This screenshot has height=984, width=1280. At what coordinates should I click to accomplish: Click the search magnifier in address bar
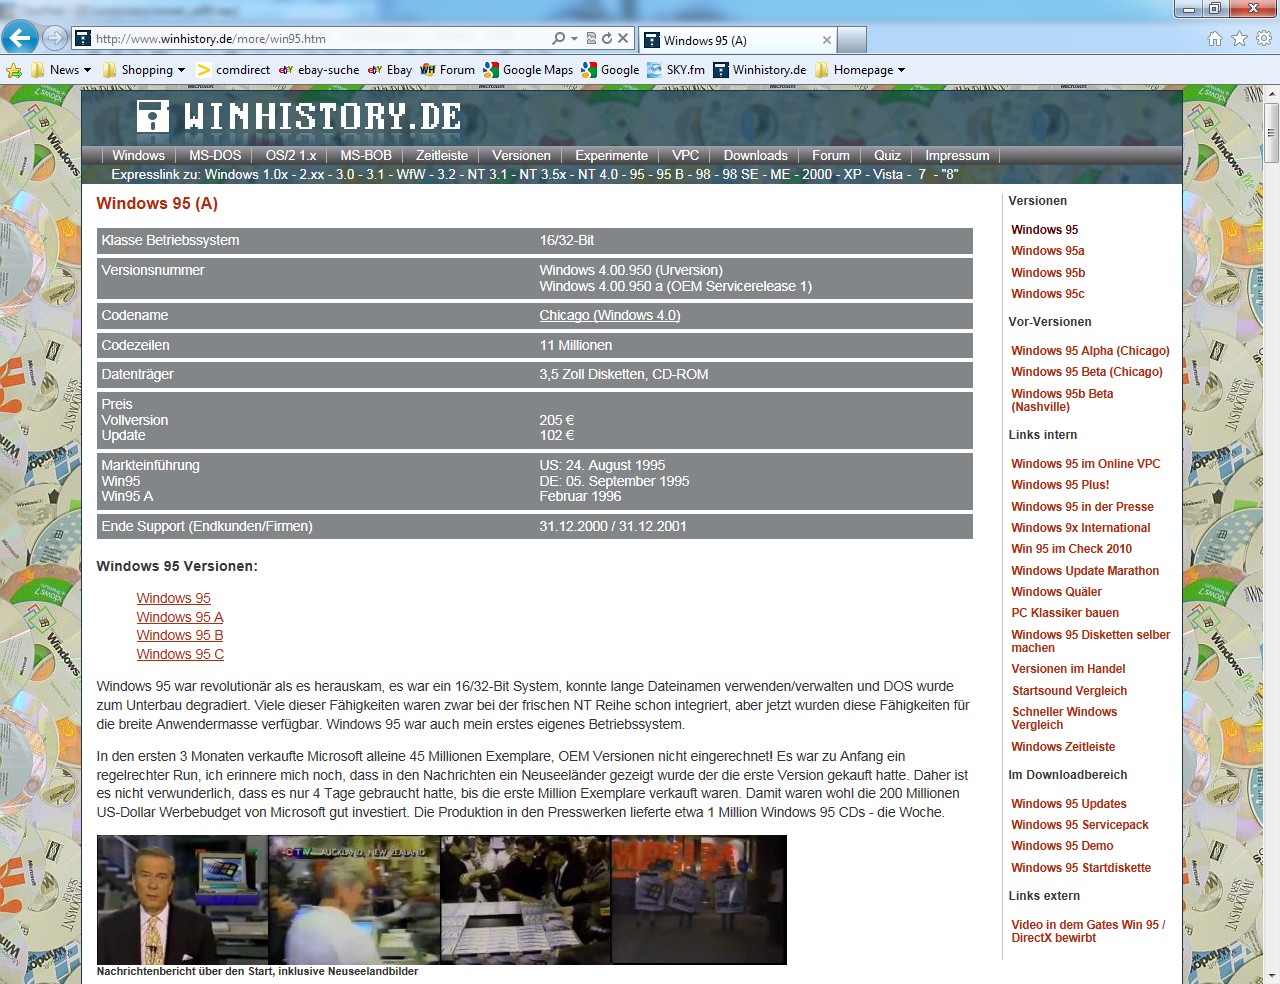559,38
